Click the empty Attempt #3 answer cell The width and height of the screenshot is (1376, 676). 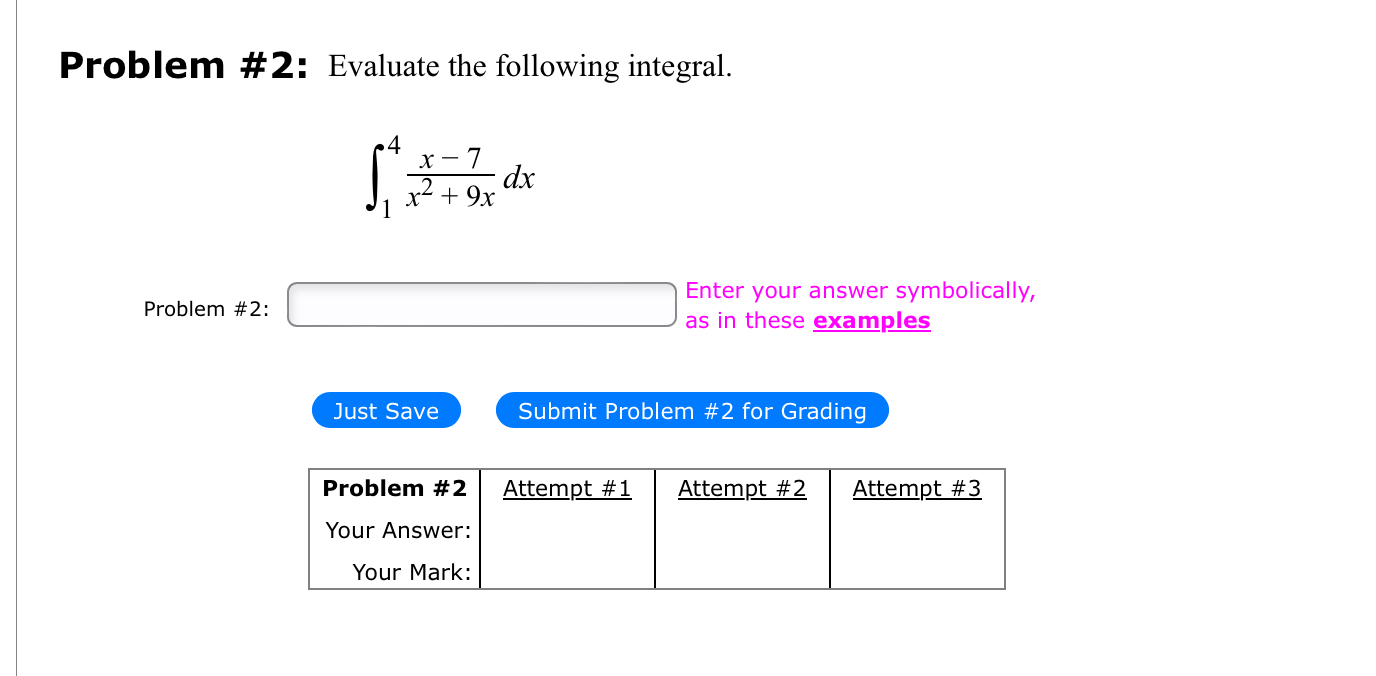(917, 530)
